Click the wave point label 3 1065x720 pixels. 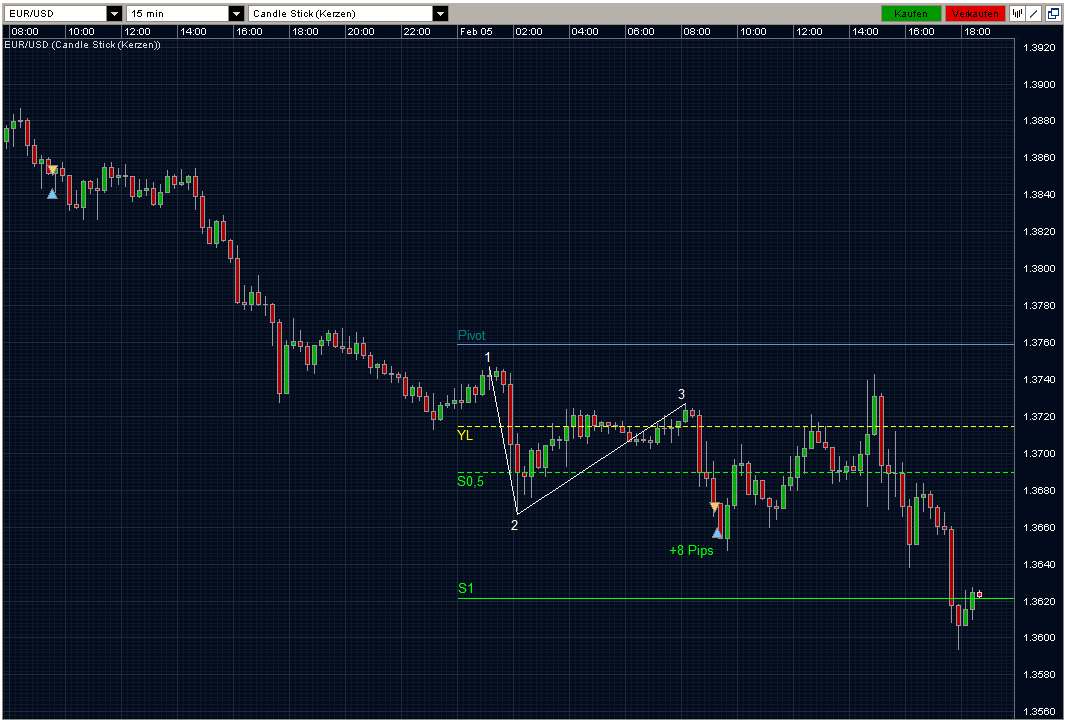point(681,394)
